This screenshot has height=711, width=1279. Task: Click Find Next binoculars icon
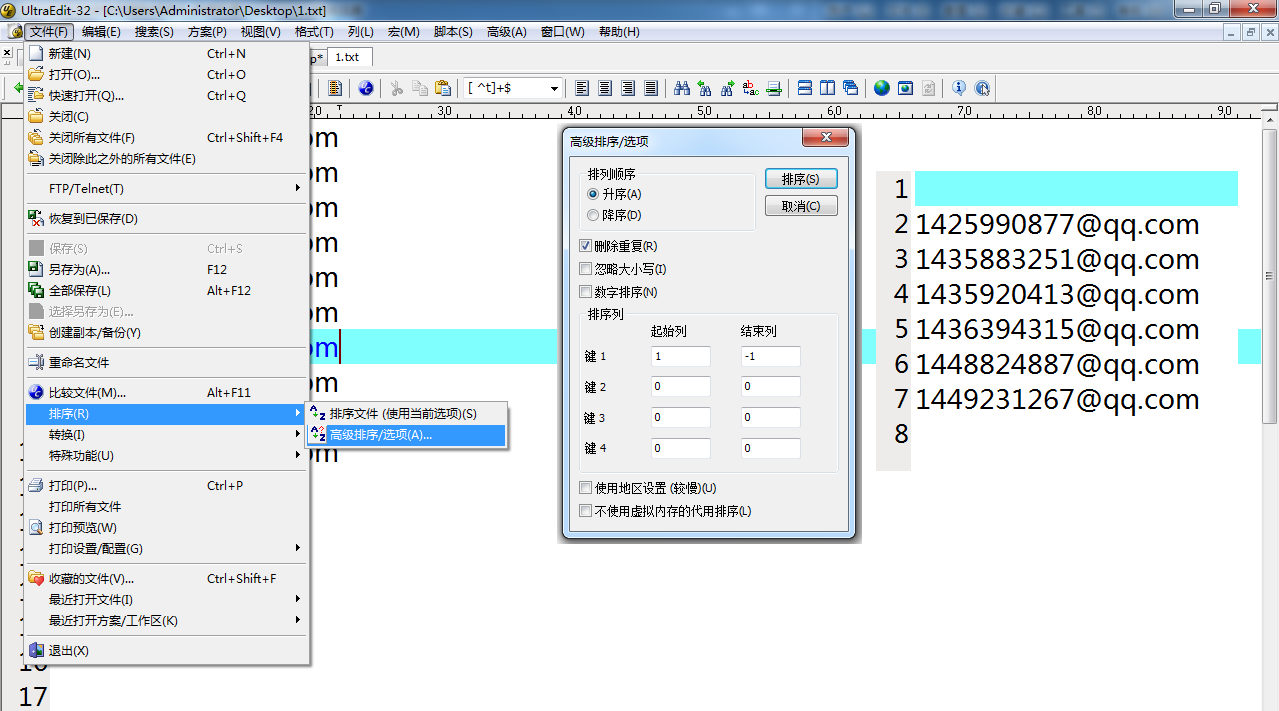(728, 88)
